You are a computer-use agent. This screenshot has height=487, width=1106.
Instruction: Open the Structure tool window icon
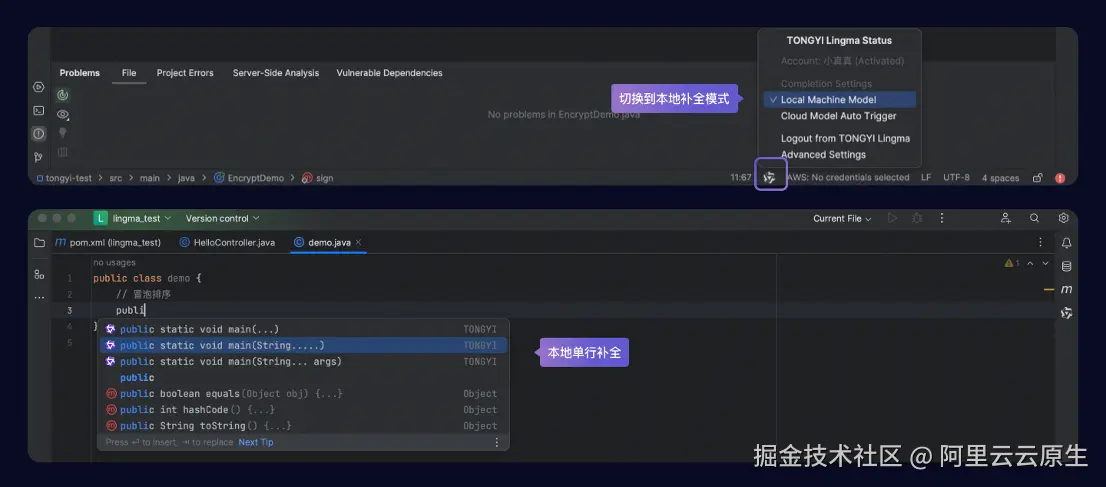pos(40,275)
